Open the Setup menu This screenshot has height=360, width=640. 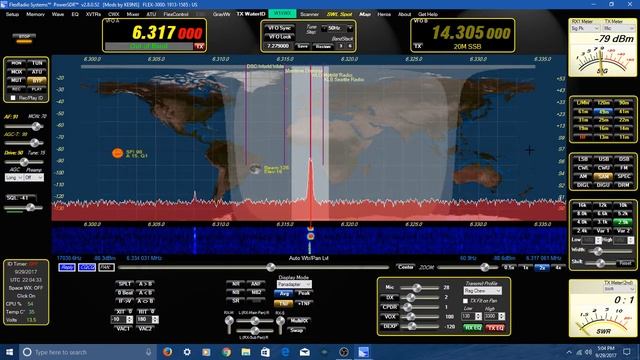click(x=12, y=14)
